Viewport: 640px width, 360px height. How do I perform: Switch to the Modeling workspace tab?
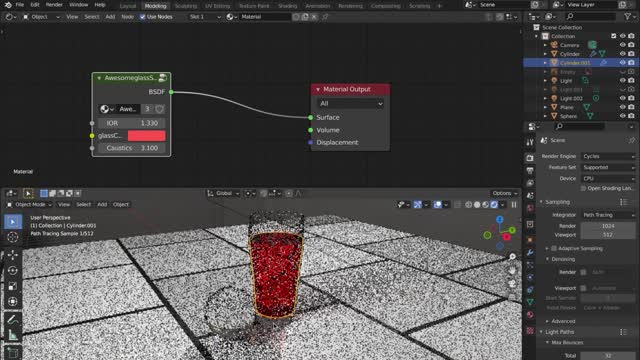pos(156,6)
